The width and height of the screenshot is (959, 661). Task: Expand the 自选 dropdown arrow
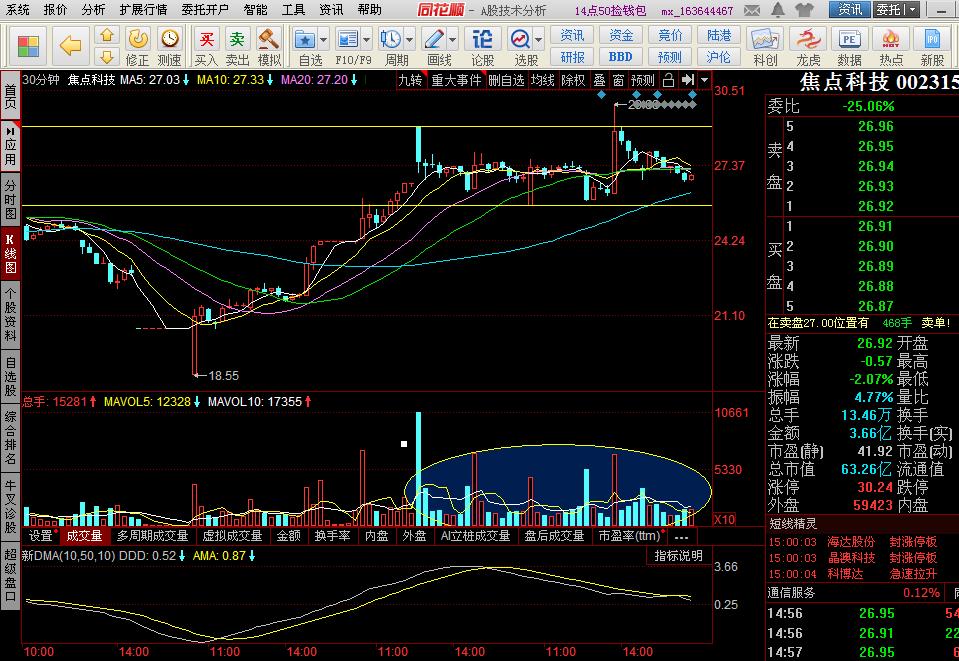pyautogui.click(x=324, y=40)
